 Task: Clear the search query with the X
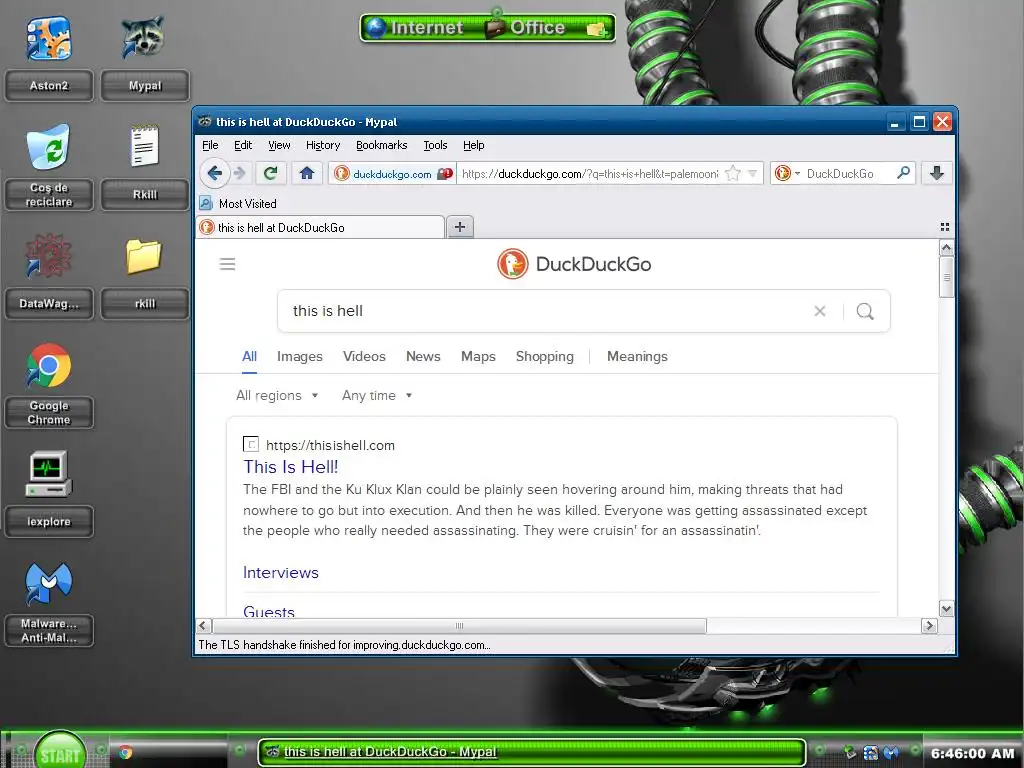pyautogui.click(x=820, y=311)
